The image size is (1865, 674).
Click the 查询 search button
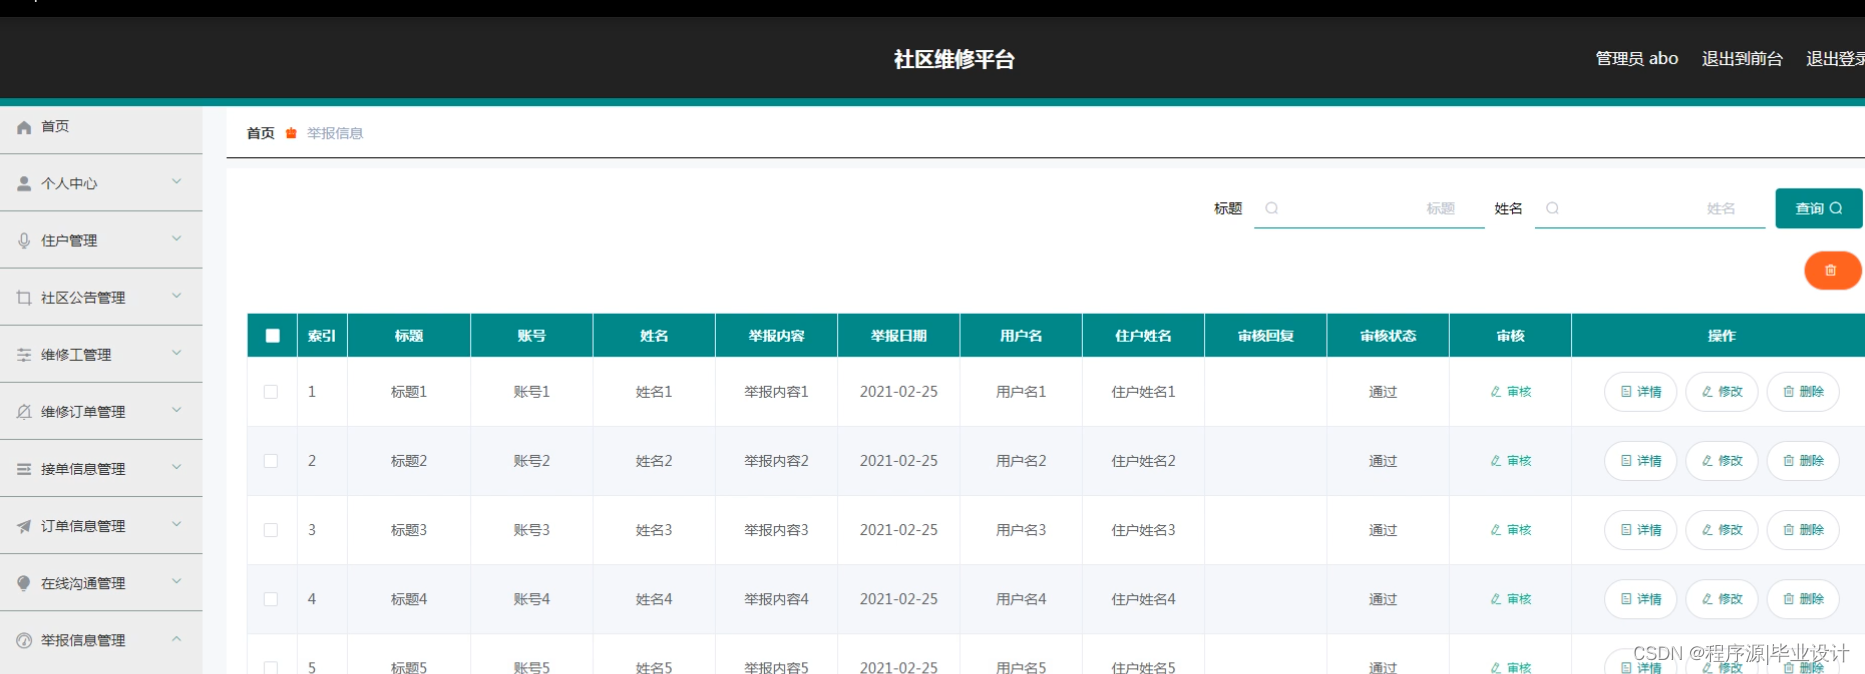point(1819,208)
